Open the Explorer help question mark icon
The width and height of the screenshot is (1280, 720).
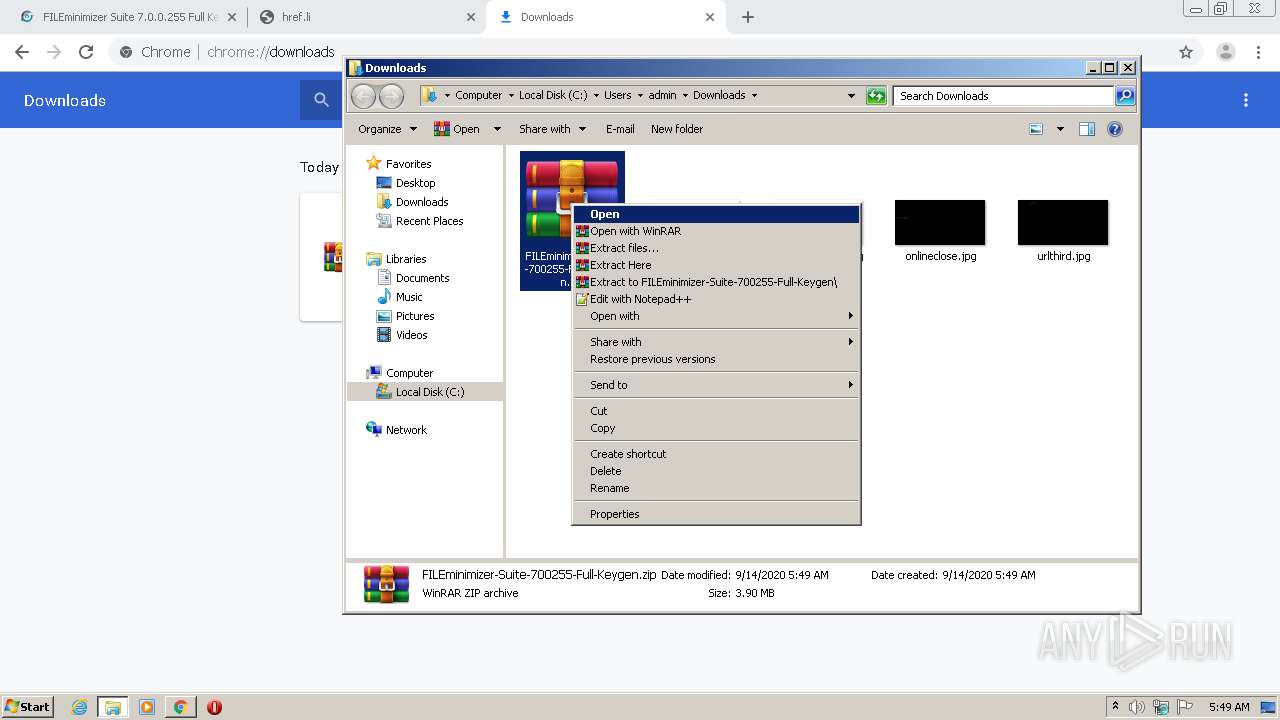pyautogui.click(x=1115, y=129)
